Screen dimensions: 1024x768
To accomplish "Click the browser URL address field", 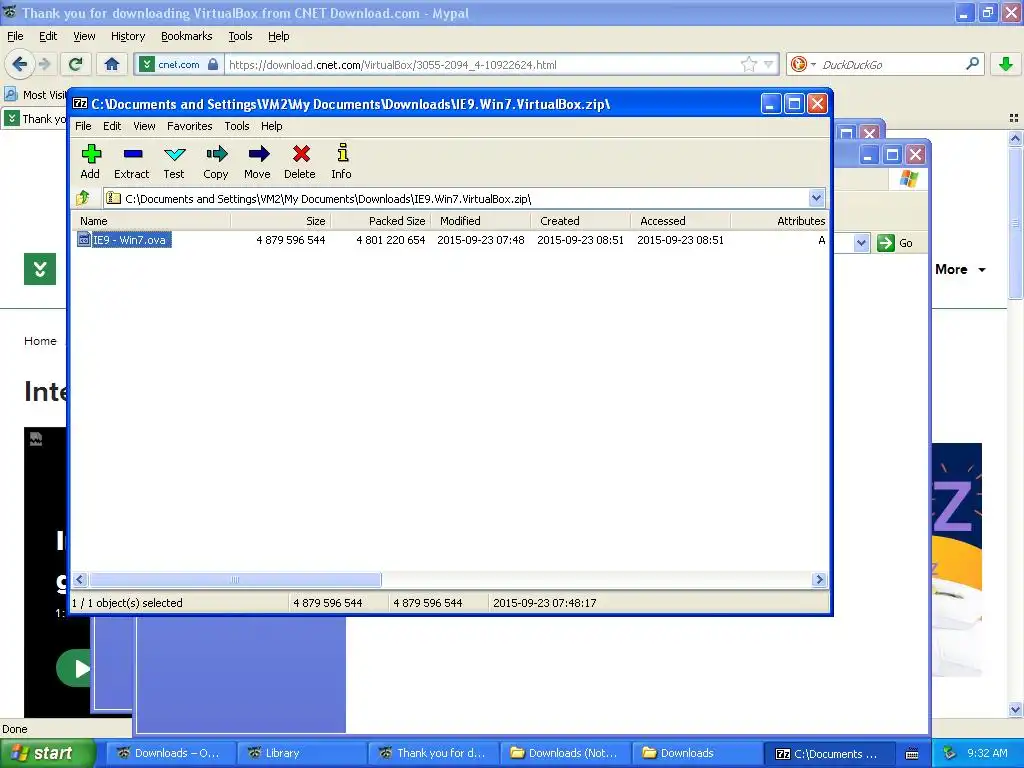I will (x=483, y=65).
